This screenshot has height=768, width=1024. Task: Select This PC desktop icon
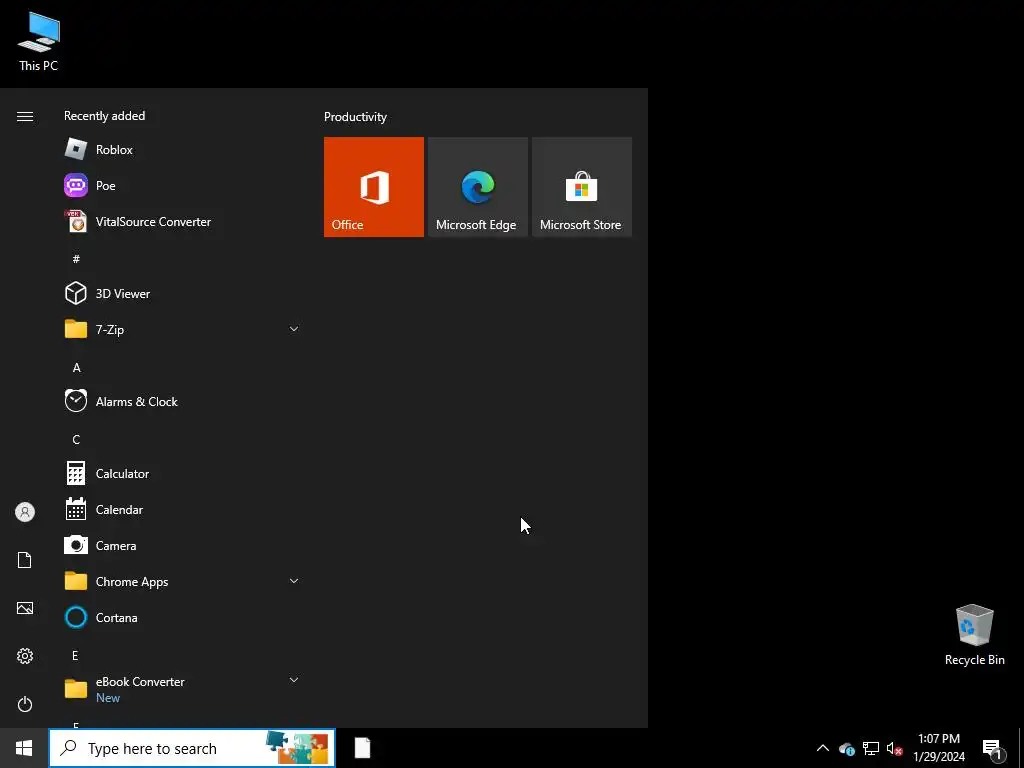(x=39, y=41)
